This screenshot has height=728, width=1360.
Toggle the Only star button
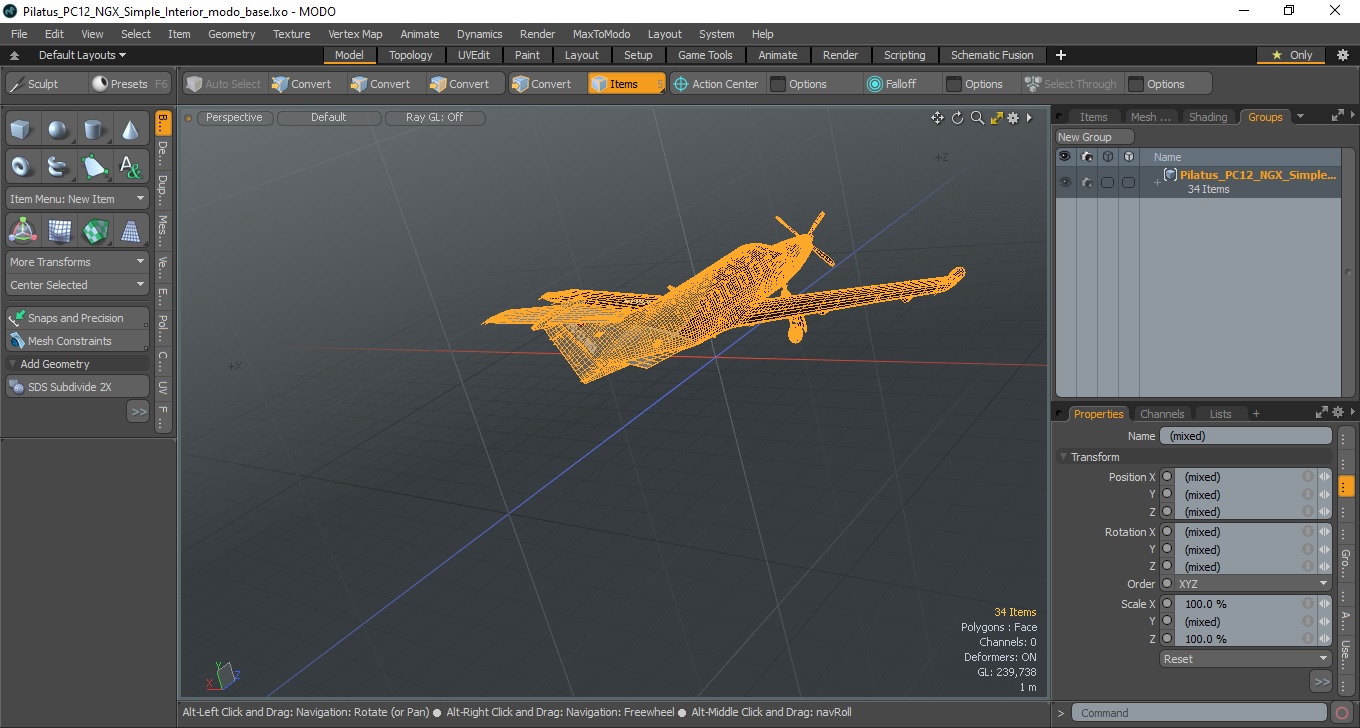point(1292,55)
